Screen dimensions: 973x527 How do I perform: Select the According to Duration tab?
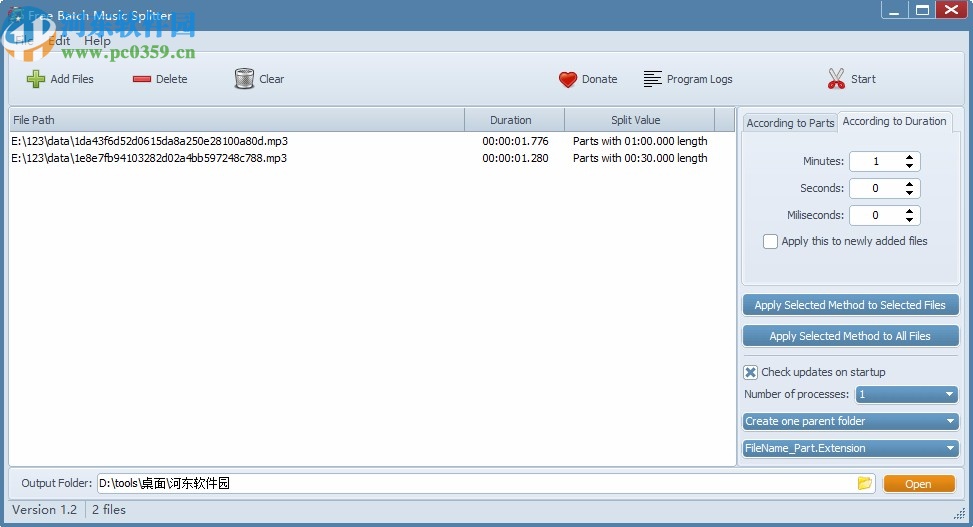(x=894, y=121)
